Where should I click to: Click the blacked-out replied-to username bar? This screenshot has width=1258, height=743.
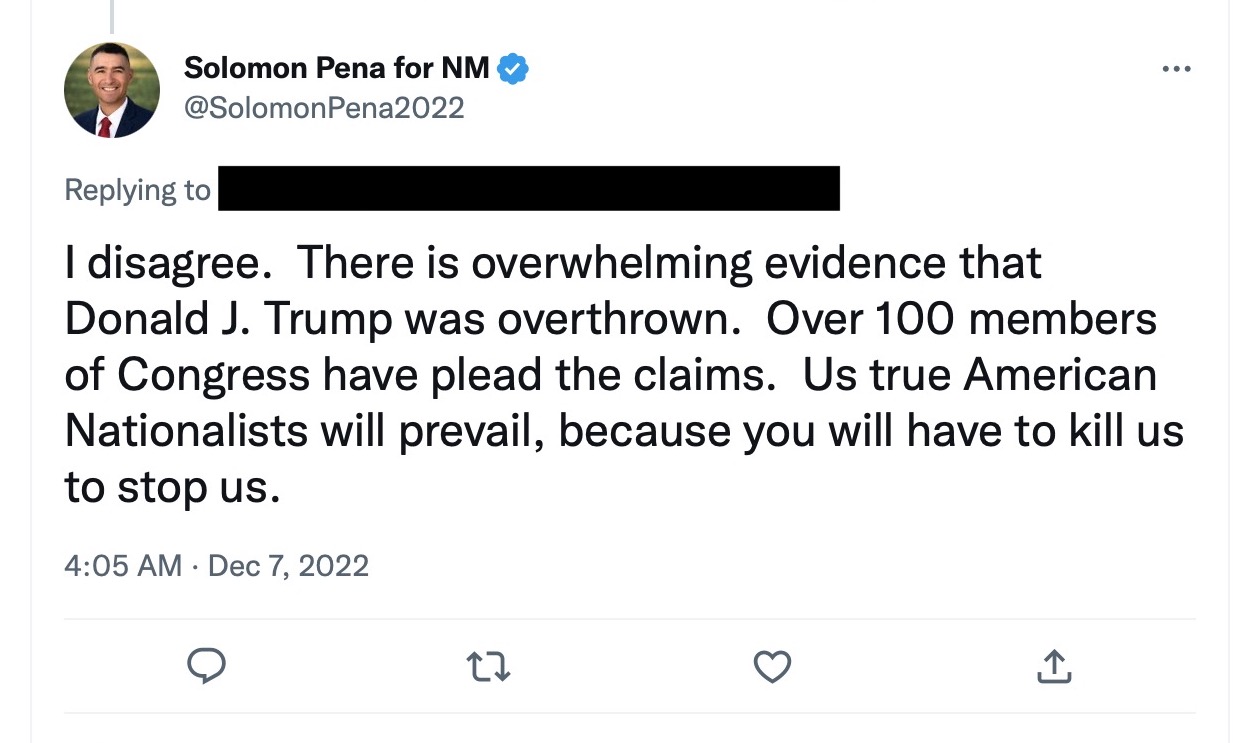528,189
